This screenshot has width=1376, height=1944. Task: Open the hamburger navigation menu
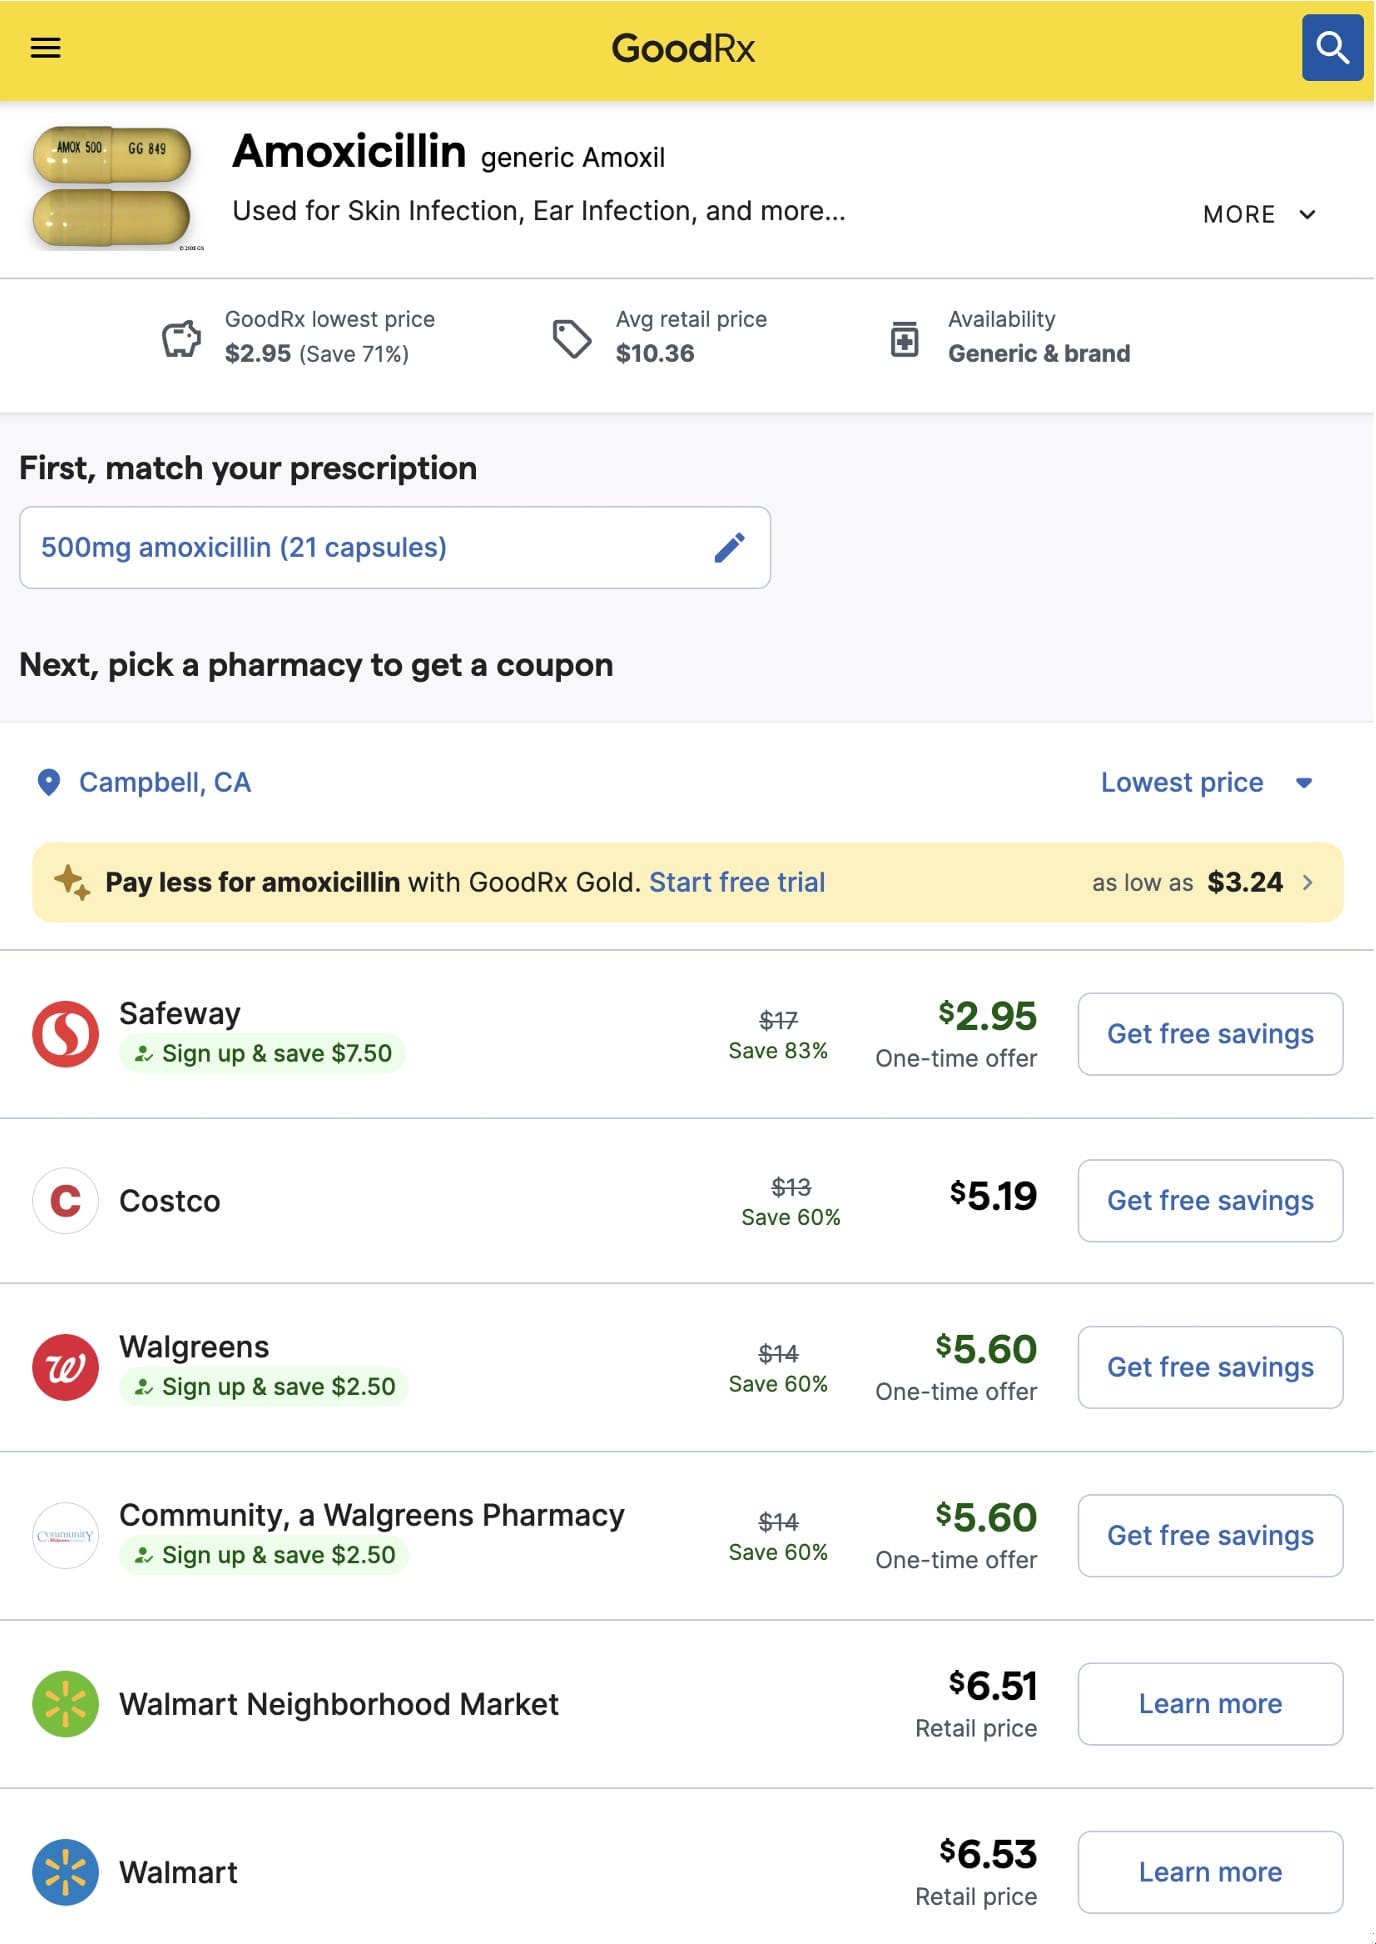click(x=46, y=48)
